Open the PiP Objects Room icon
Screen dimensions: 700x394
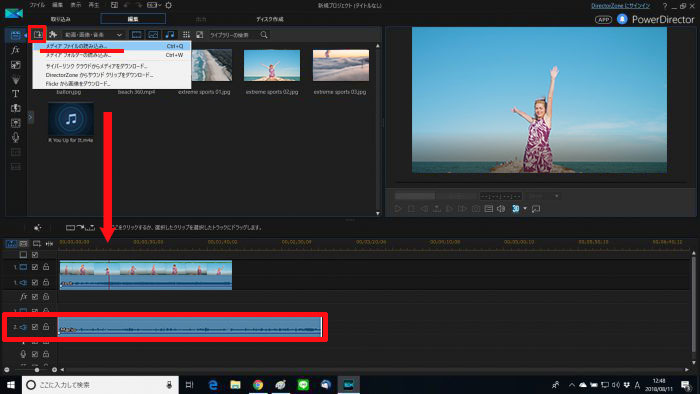(x=16, y=65)
